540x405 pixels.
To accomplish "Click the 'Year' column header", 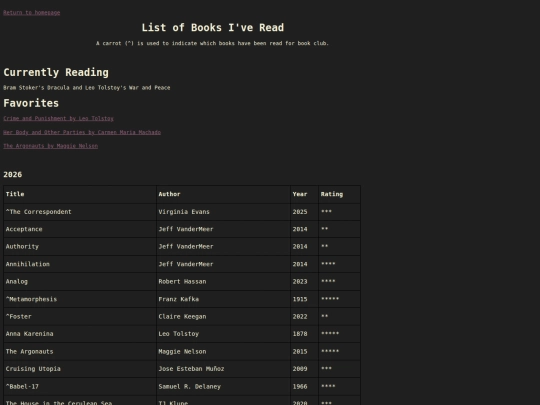I will pyautogui.click(x=304, y=194).
